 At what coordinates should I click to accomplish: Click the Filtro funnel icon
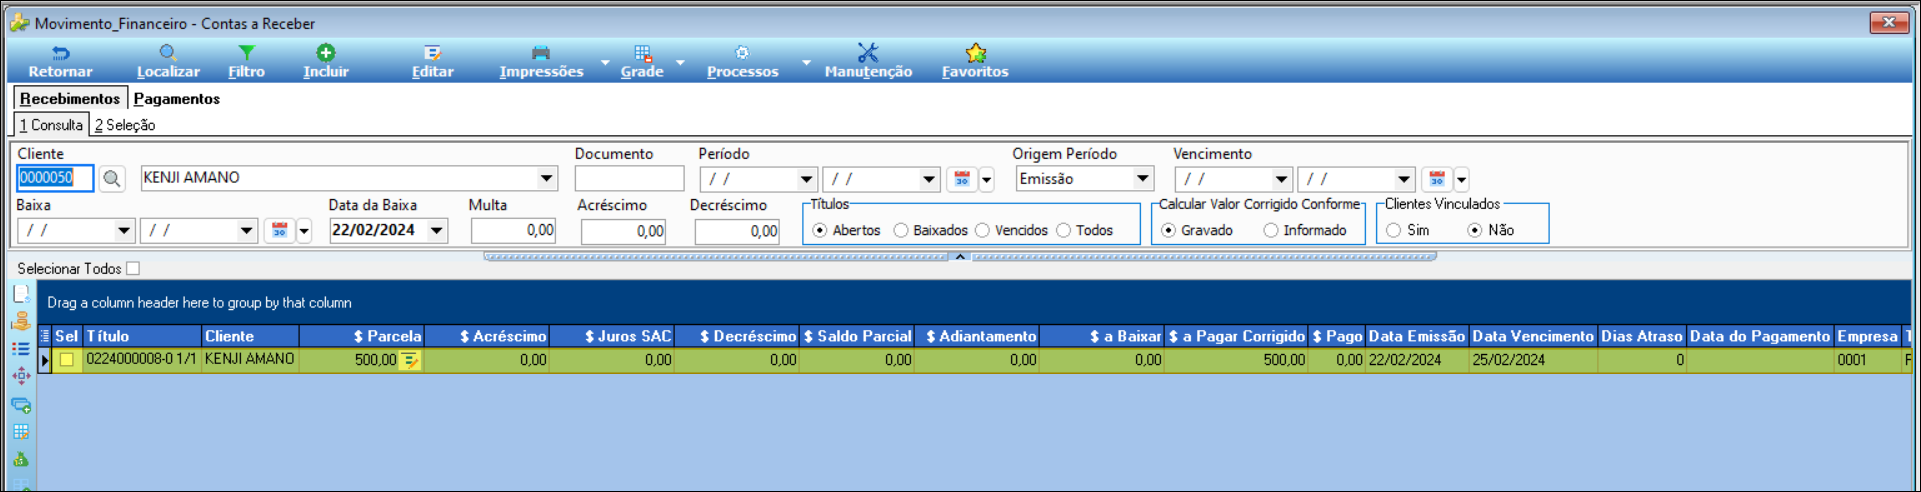(246, 53)
